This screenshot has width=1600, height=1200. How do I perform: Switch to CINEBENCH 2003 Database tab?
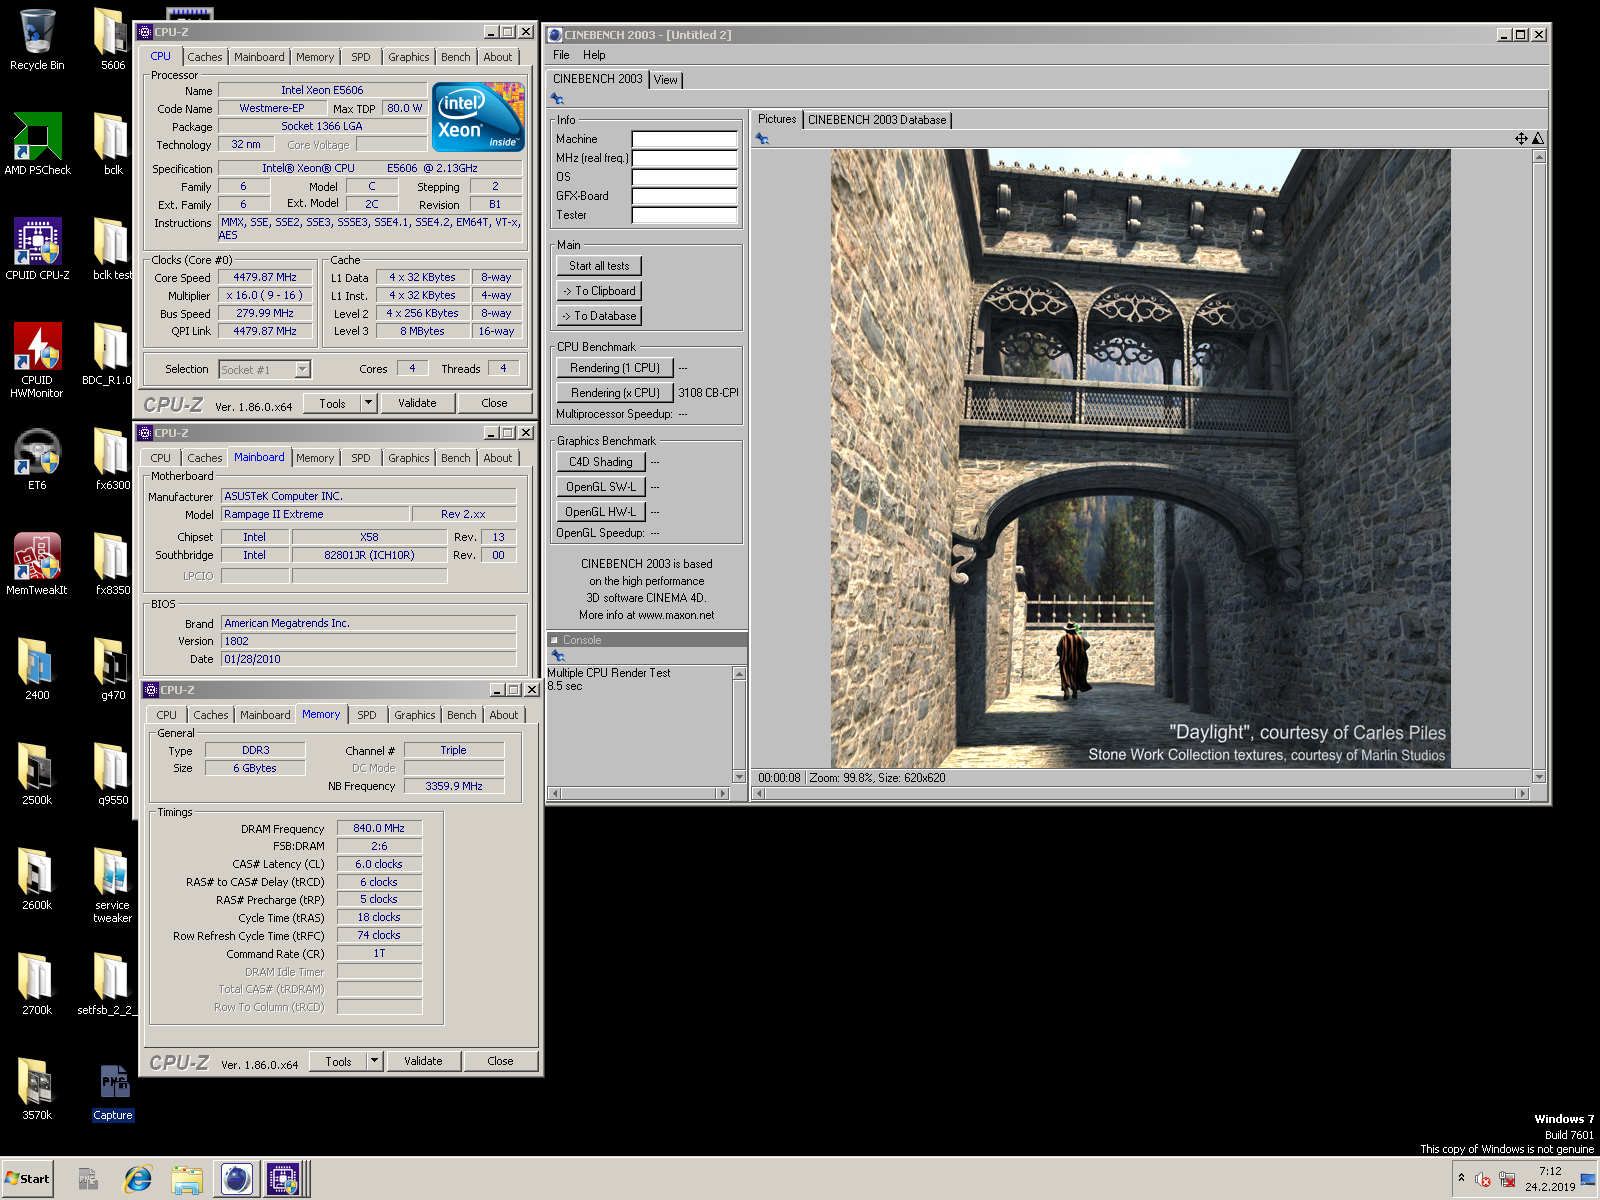(877, 120)
